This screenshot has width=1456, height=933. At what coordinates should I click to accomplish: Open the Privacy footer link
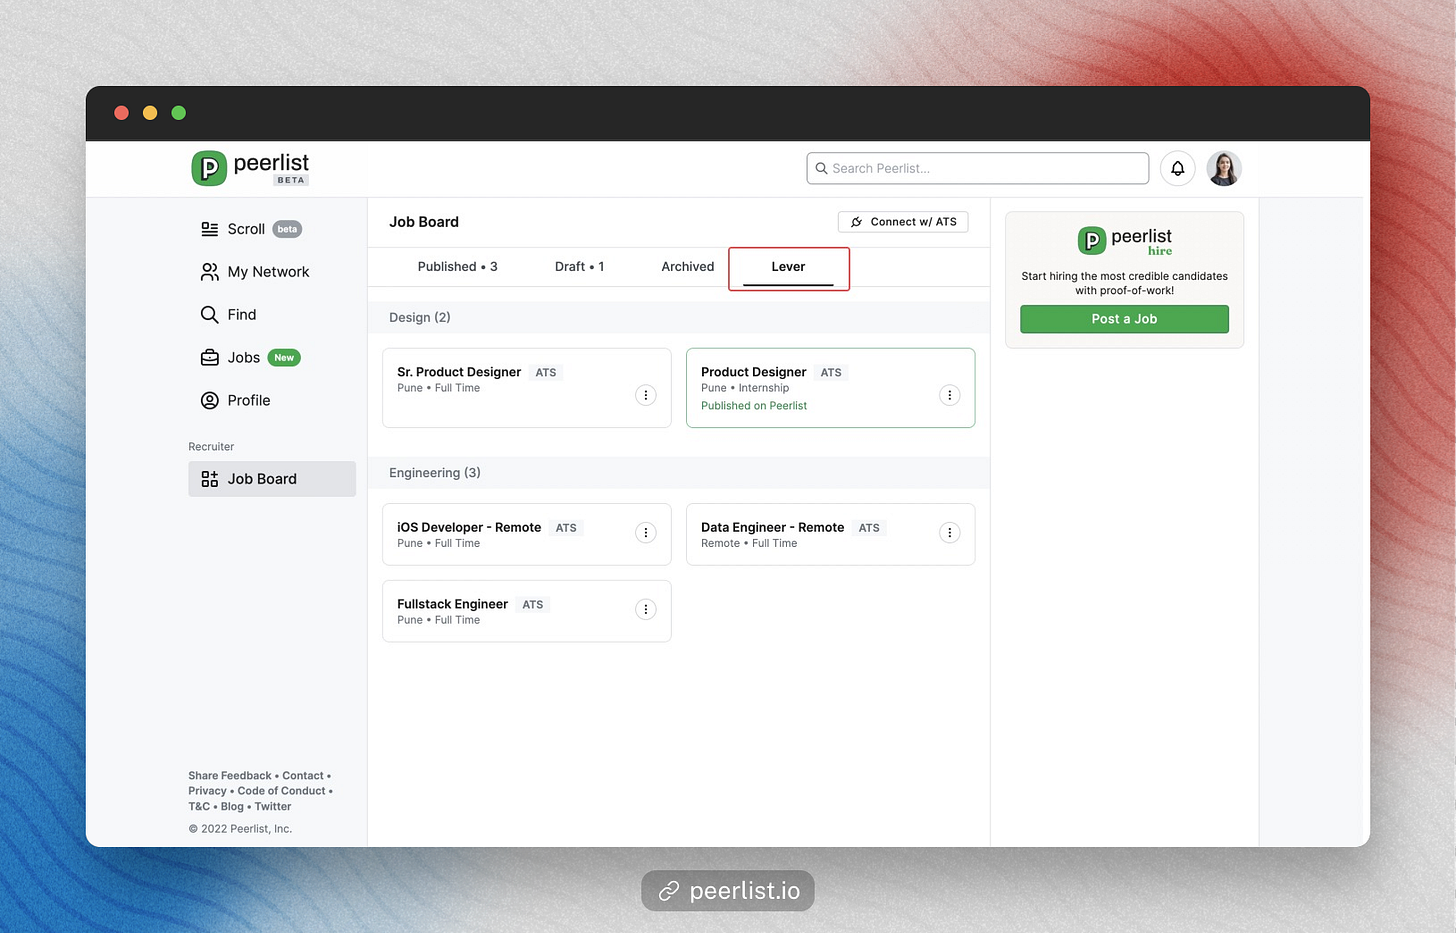207,791
